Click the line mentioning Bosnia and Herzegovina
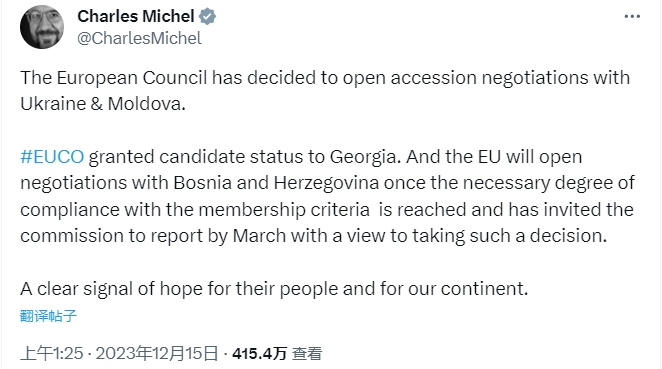Screen dimensions: 662x369 pyautogui.click(x=327, y=183)
